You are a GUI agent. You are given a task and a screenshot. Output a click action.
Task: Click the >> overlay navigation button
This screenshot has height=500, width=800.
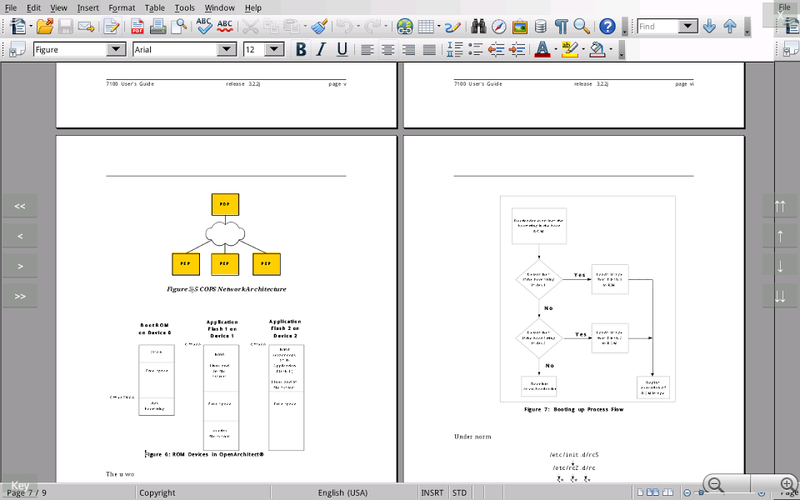coord(20,296)
